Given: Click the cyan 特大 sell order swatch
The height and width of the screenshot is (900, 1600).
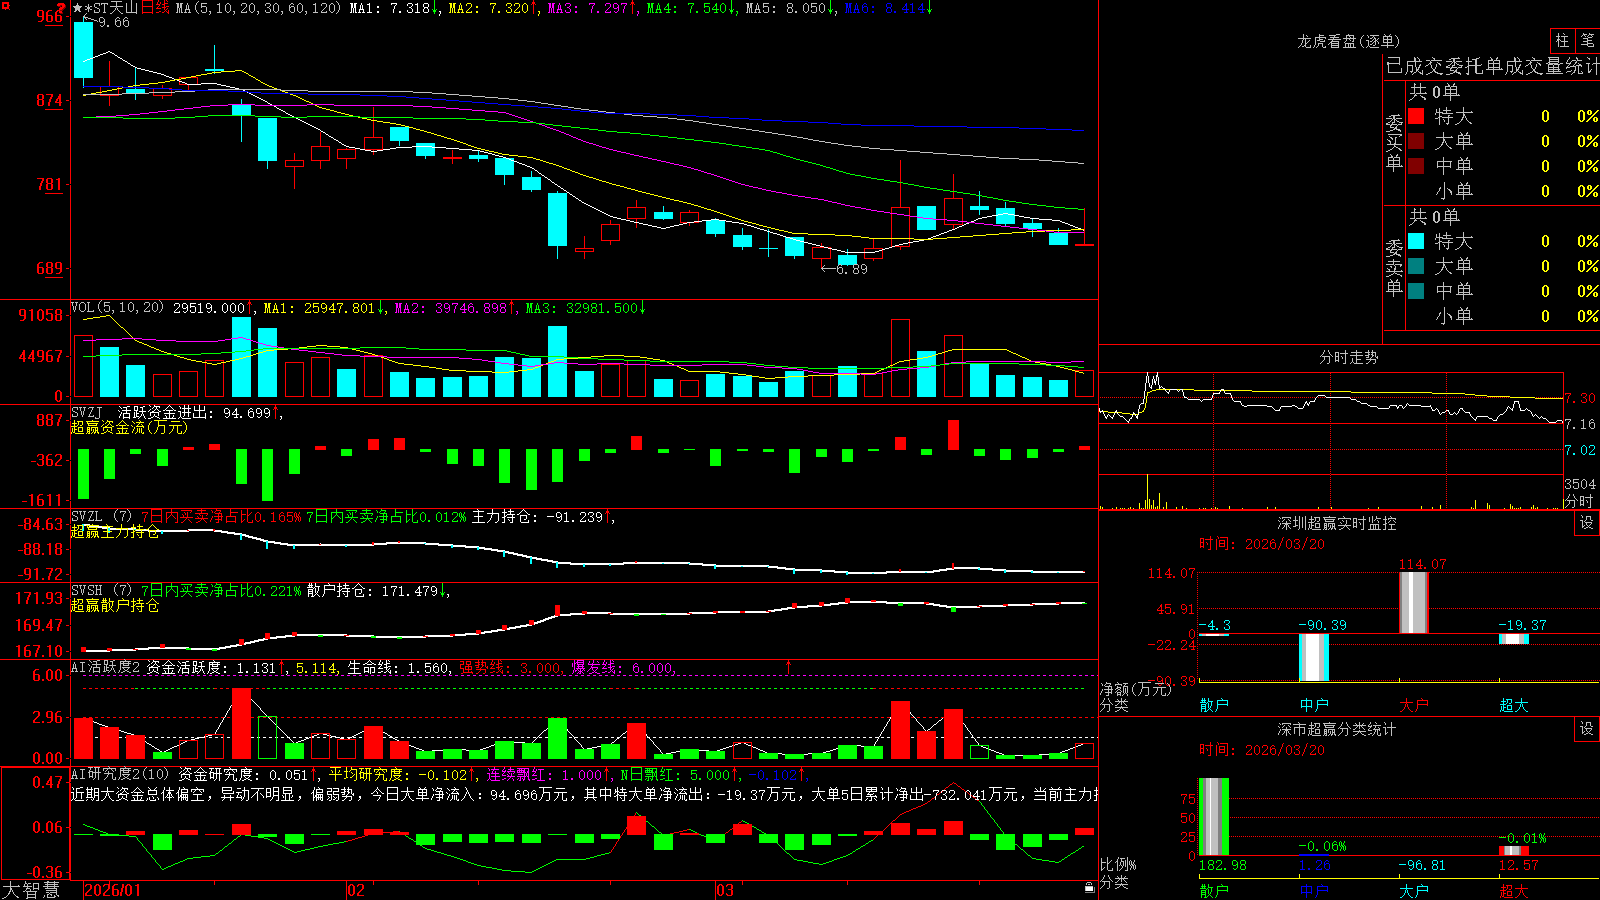Looking at the screenshot, I should click(1416, 241).
